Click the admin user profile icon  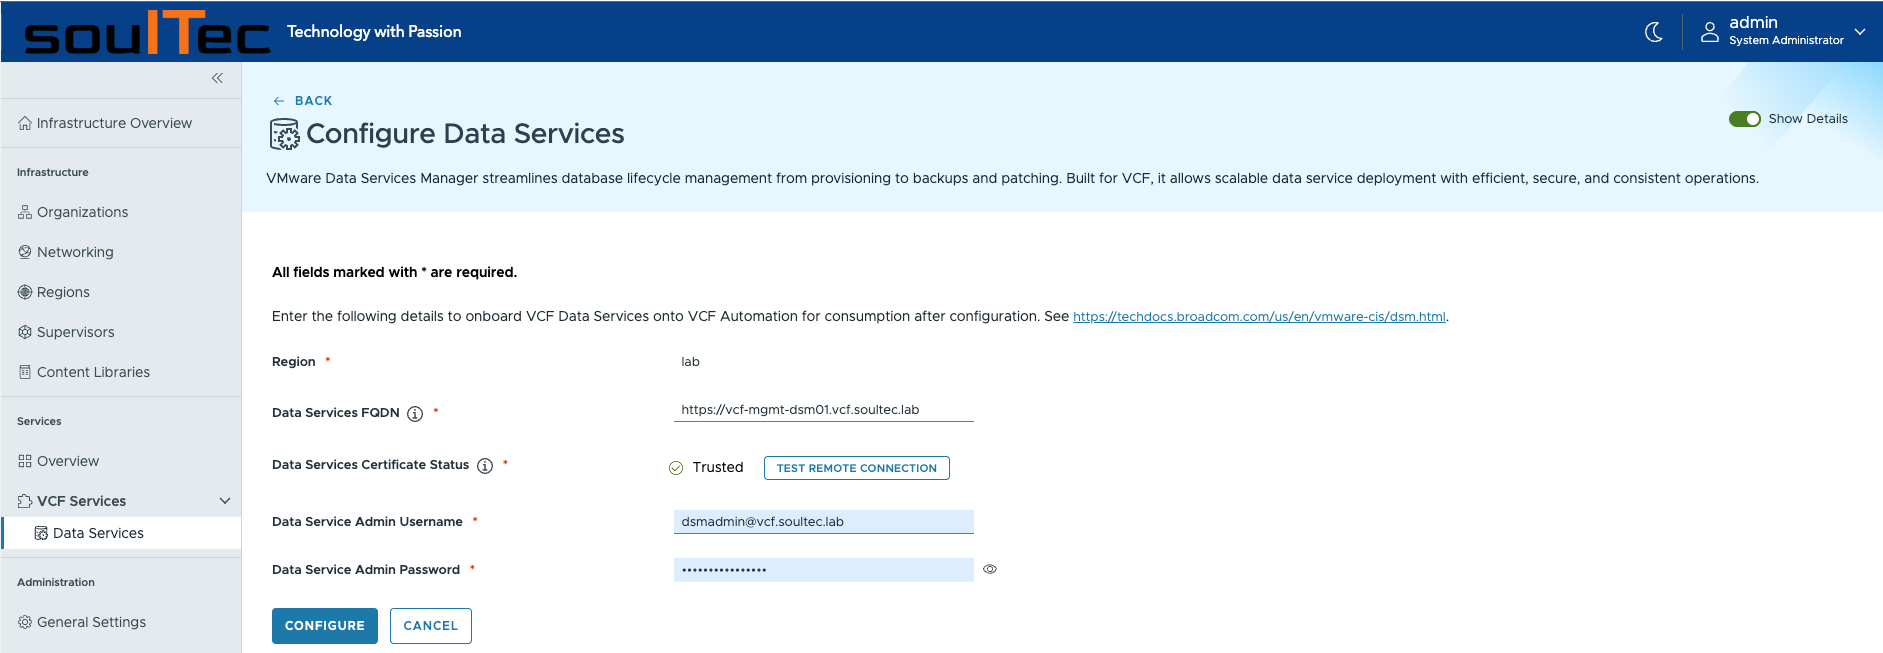coord(1710,32)
